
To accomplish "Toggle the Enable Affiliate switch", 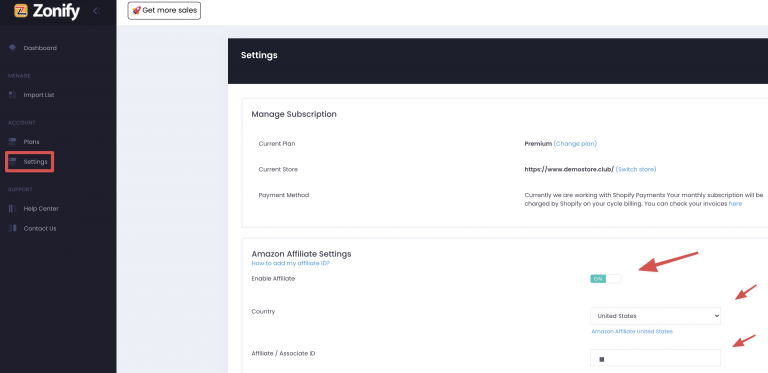I will click(605, 279).
